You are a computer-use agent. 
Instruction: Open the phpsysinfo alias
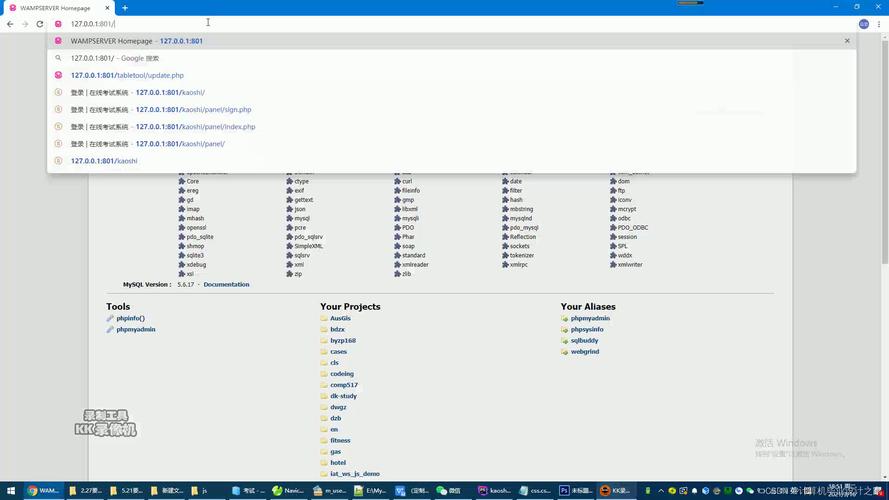pos(587,329)
